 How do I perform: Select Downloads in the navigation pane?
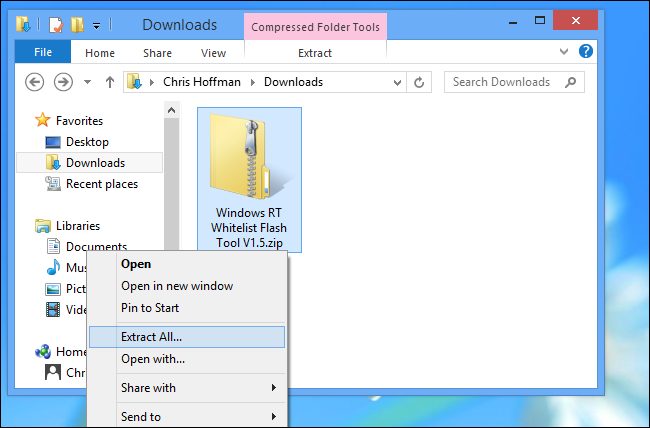(x=89, y=163)
